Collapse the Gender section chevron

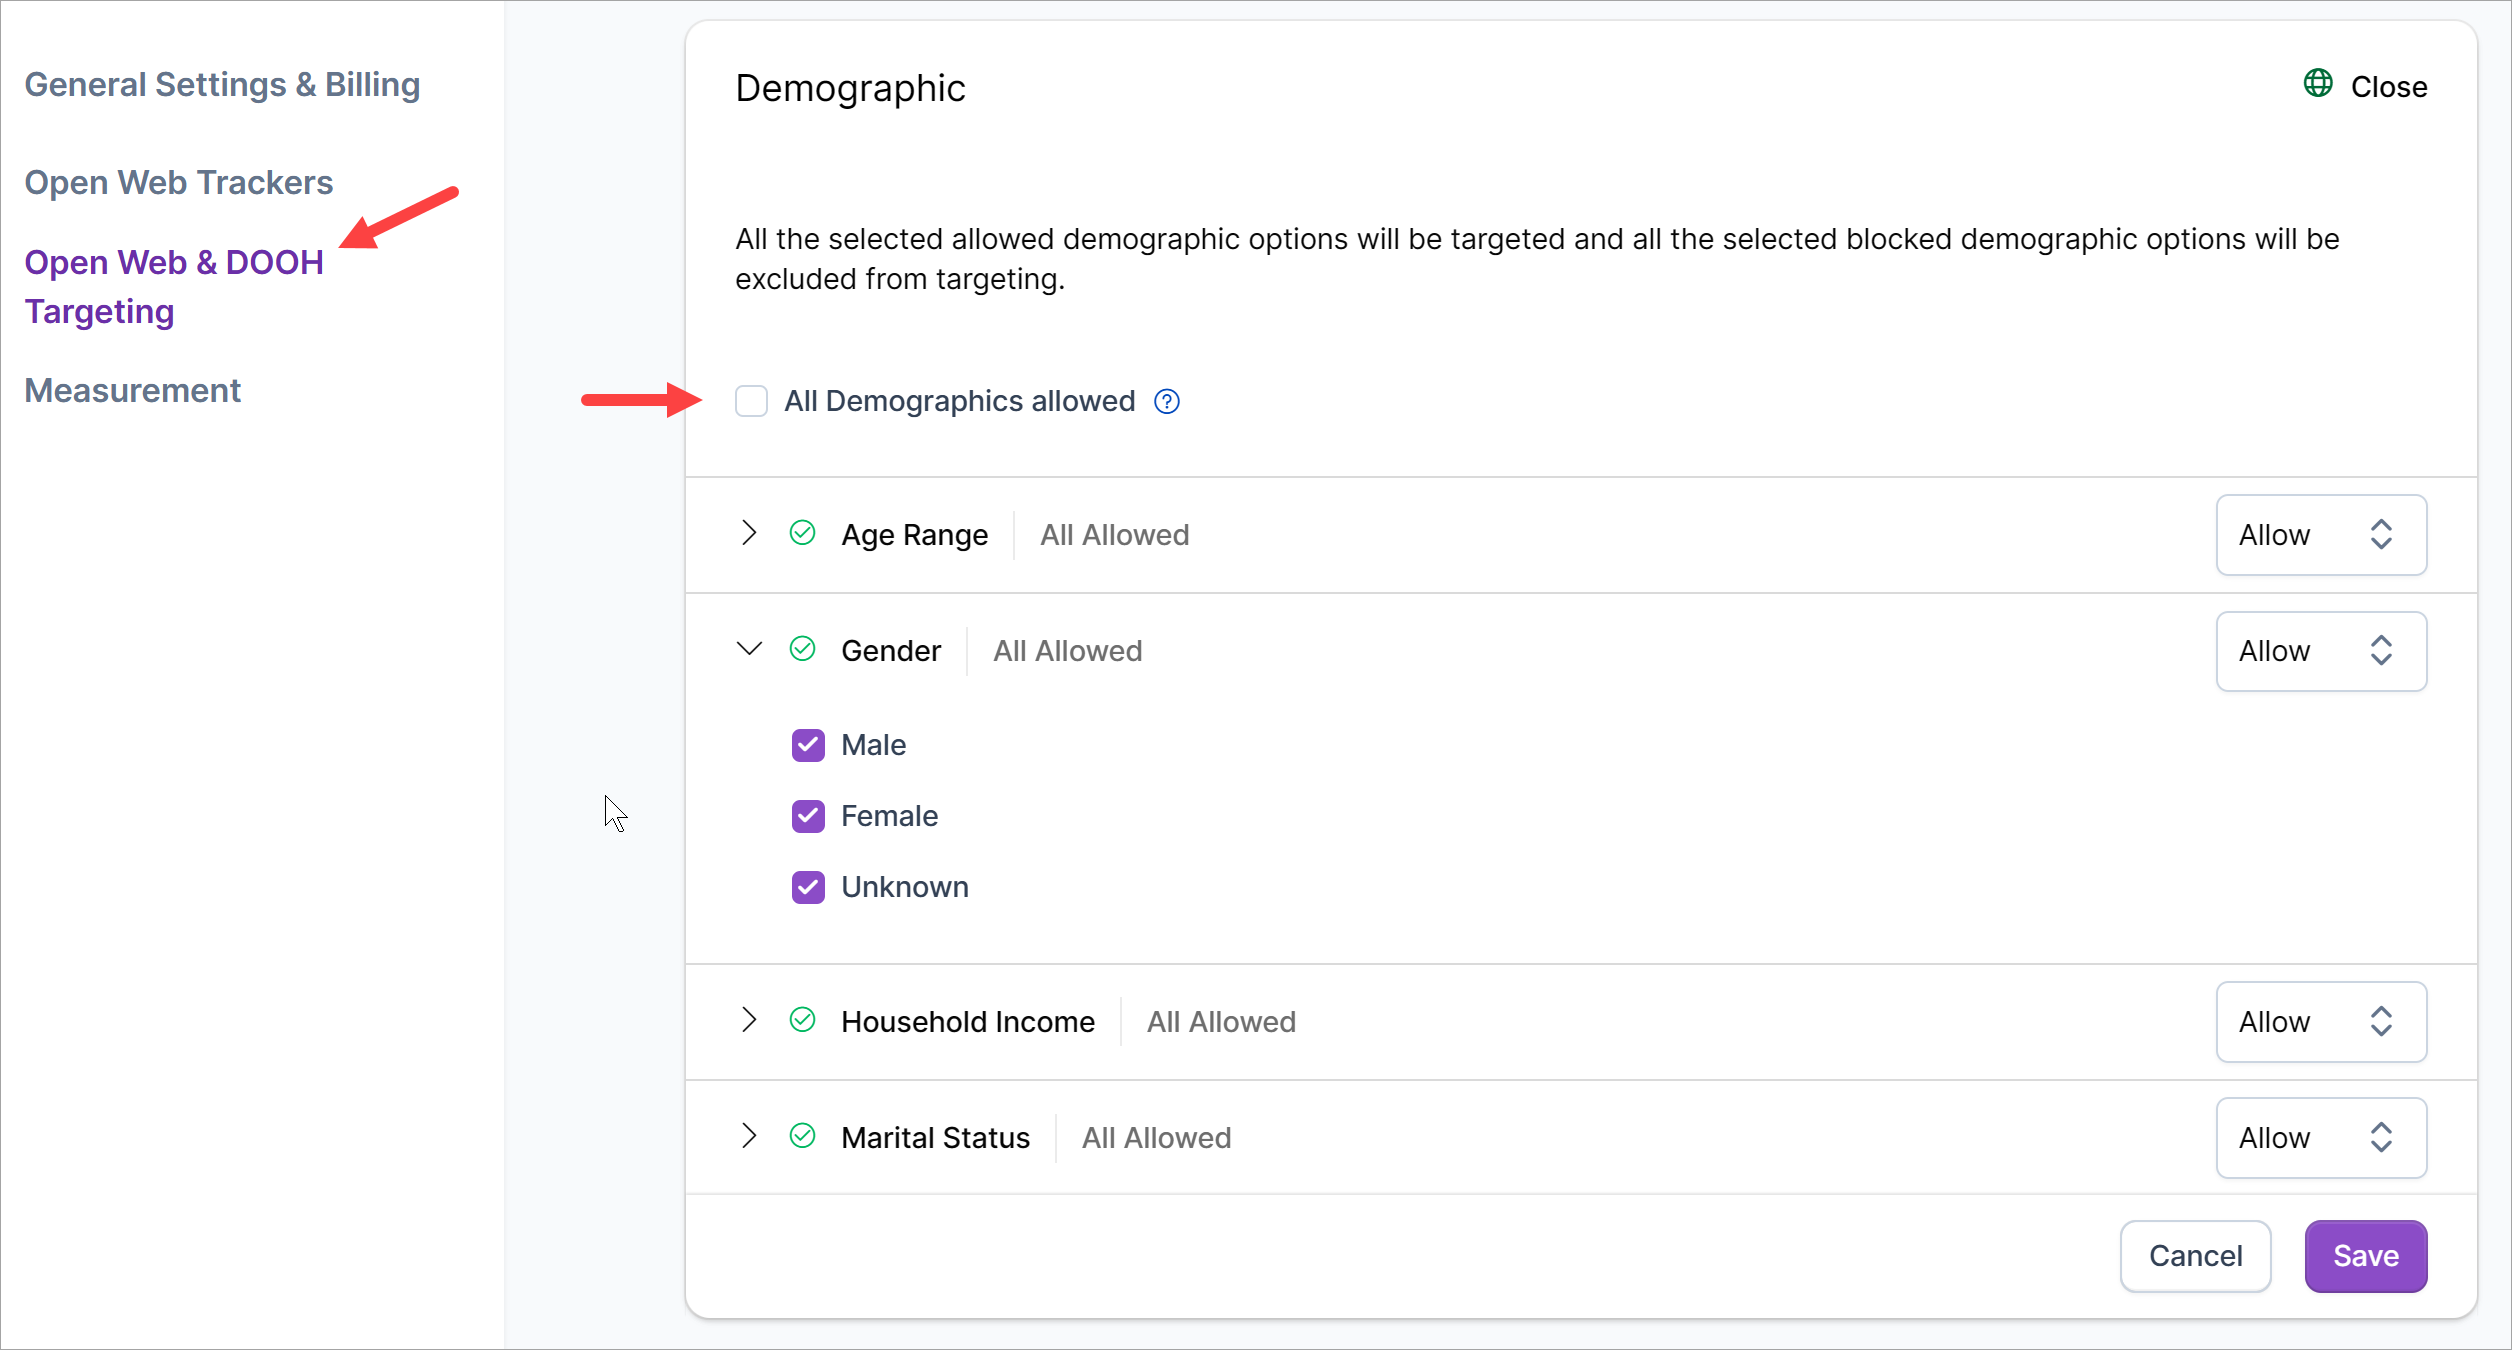(x=749, y=649)
